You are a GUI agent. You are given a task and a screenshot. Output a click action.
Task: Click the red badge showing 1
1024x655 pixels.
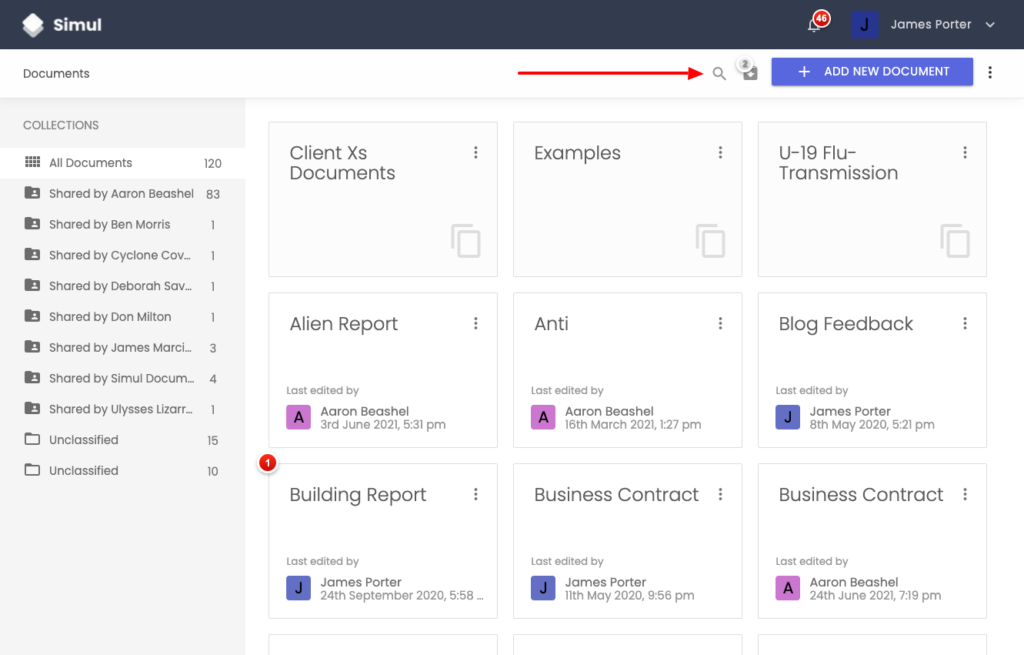tap(267, 463)
